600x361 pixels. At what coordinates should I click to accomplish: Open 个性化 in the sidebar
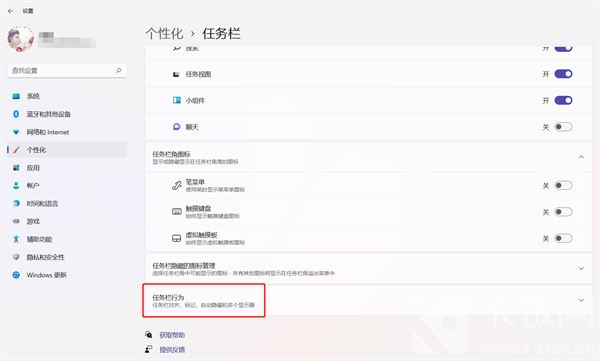(67, 150)
